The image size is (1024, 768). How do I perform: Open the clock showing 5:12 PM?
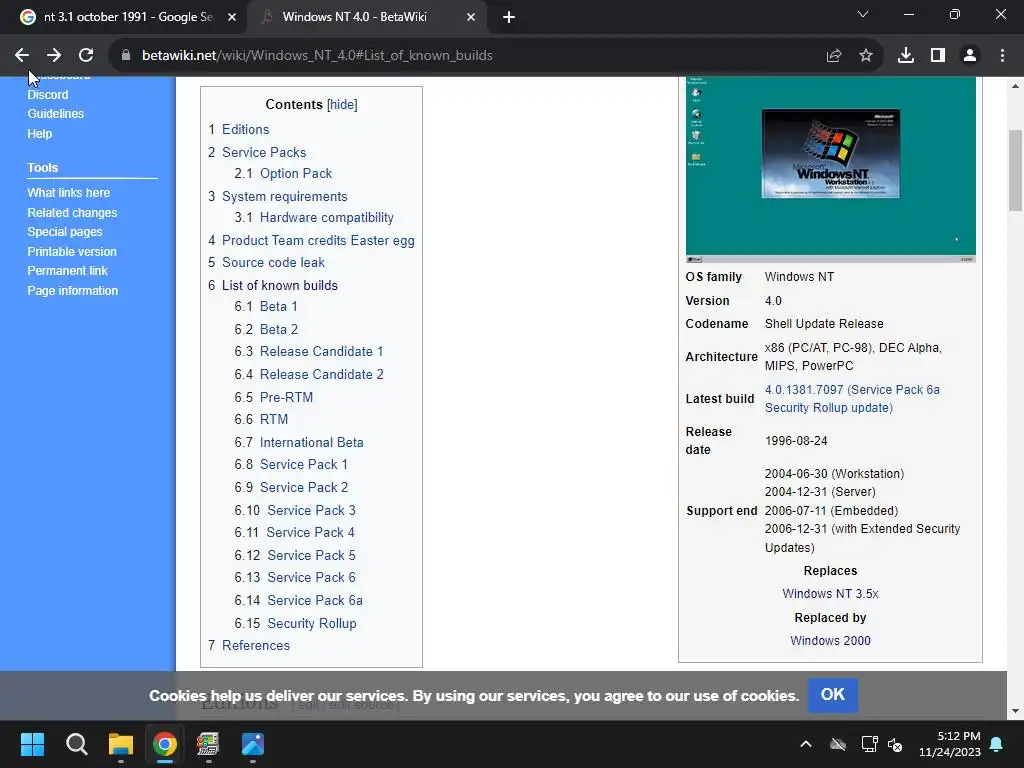coord(950,744)
